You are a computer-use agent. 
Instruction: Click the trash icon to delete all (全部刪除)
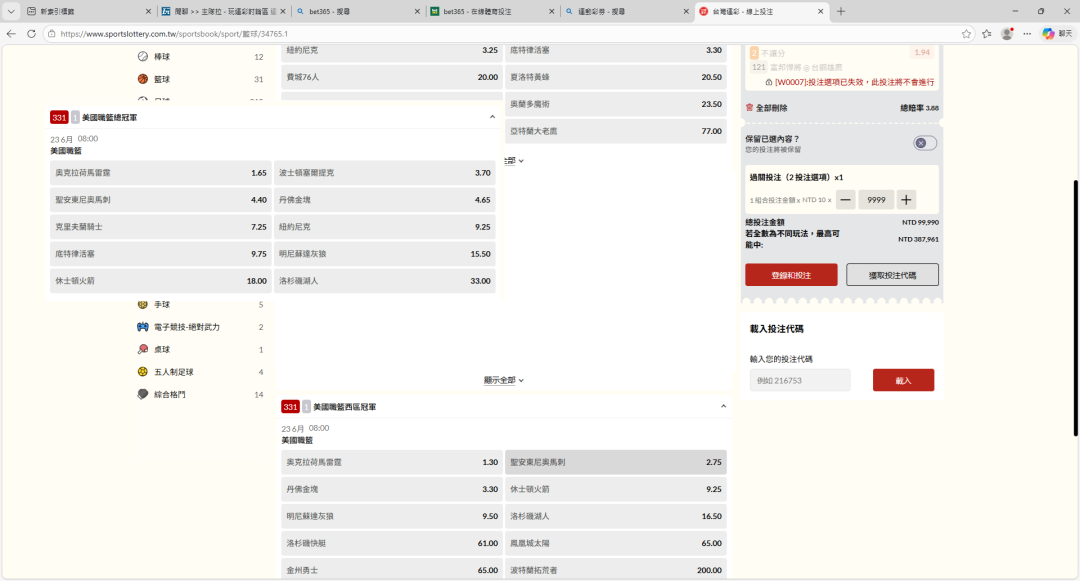click(x=750, y=108)
